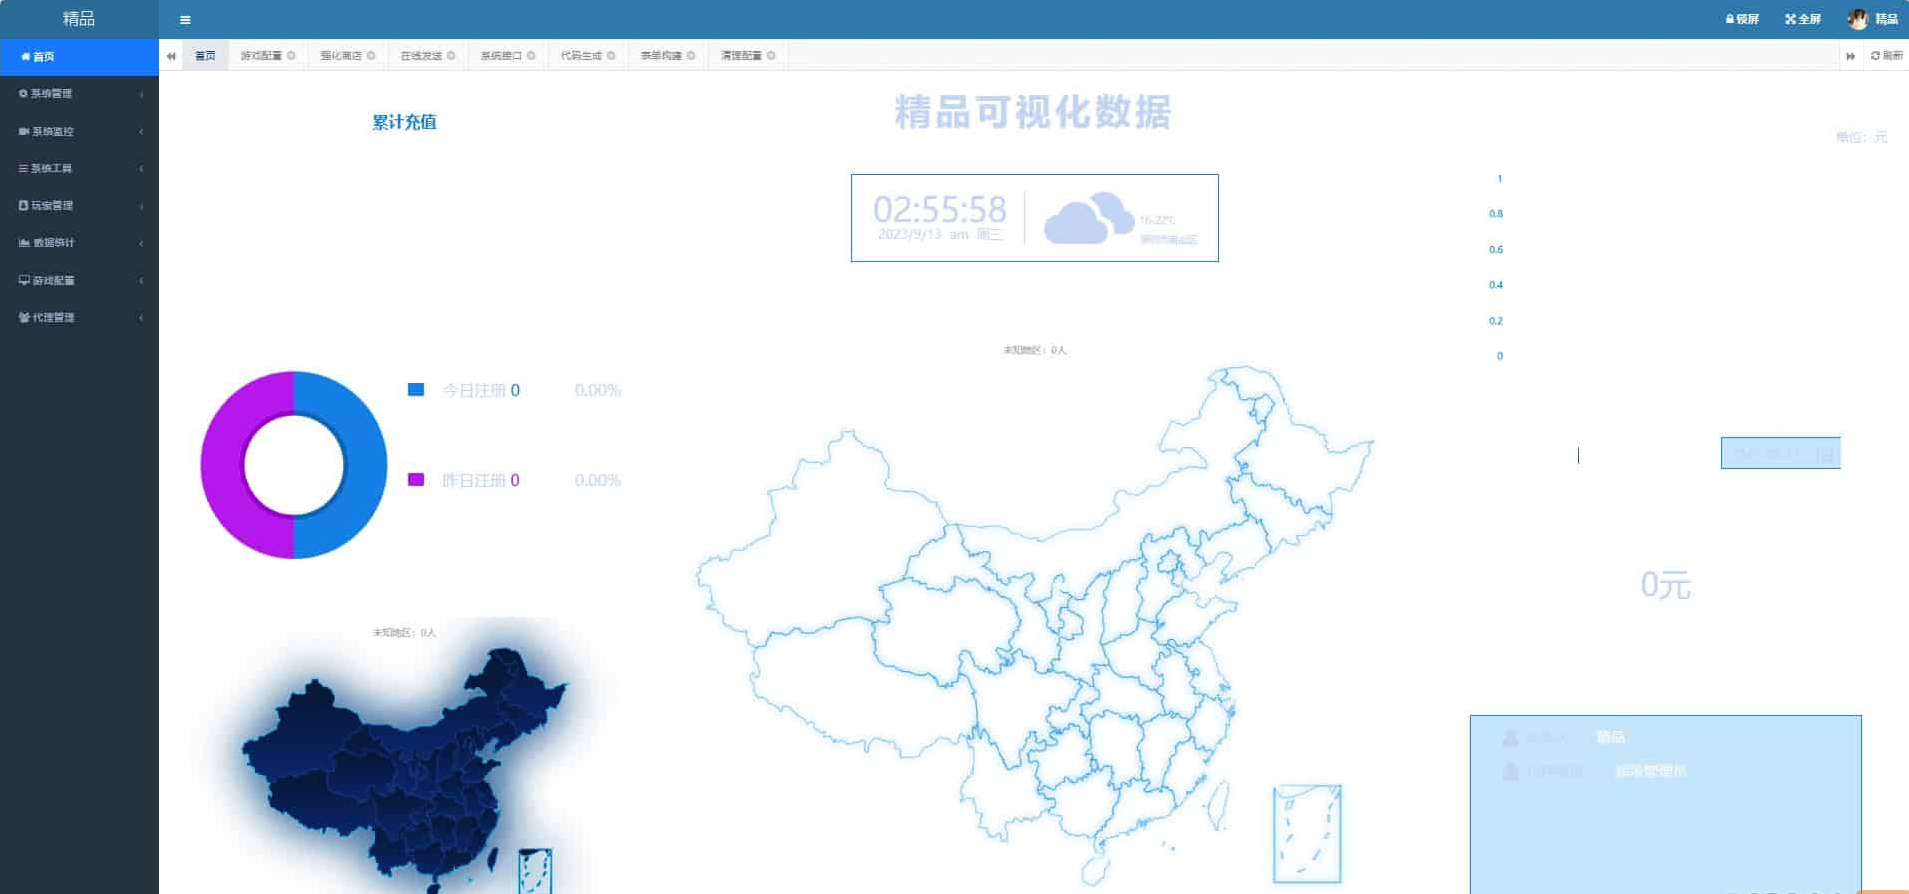Viewport: 1909px width, 894px height.
Task: Expand the 数据统计 sidebar menu
Action: coord(78,243)
